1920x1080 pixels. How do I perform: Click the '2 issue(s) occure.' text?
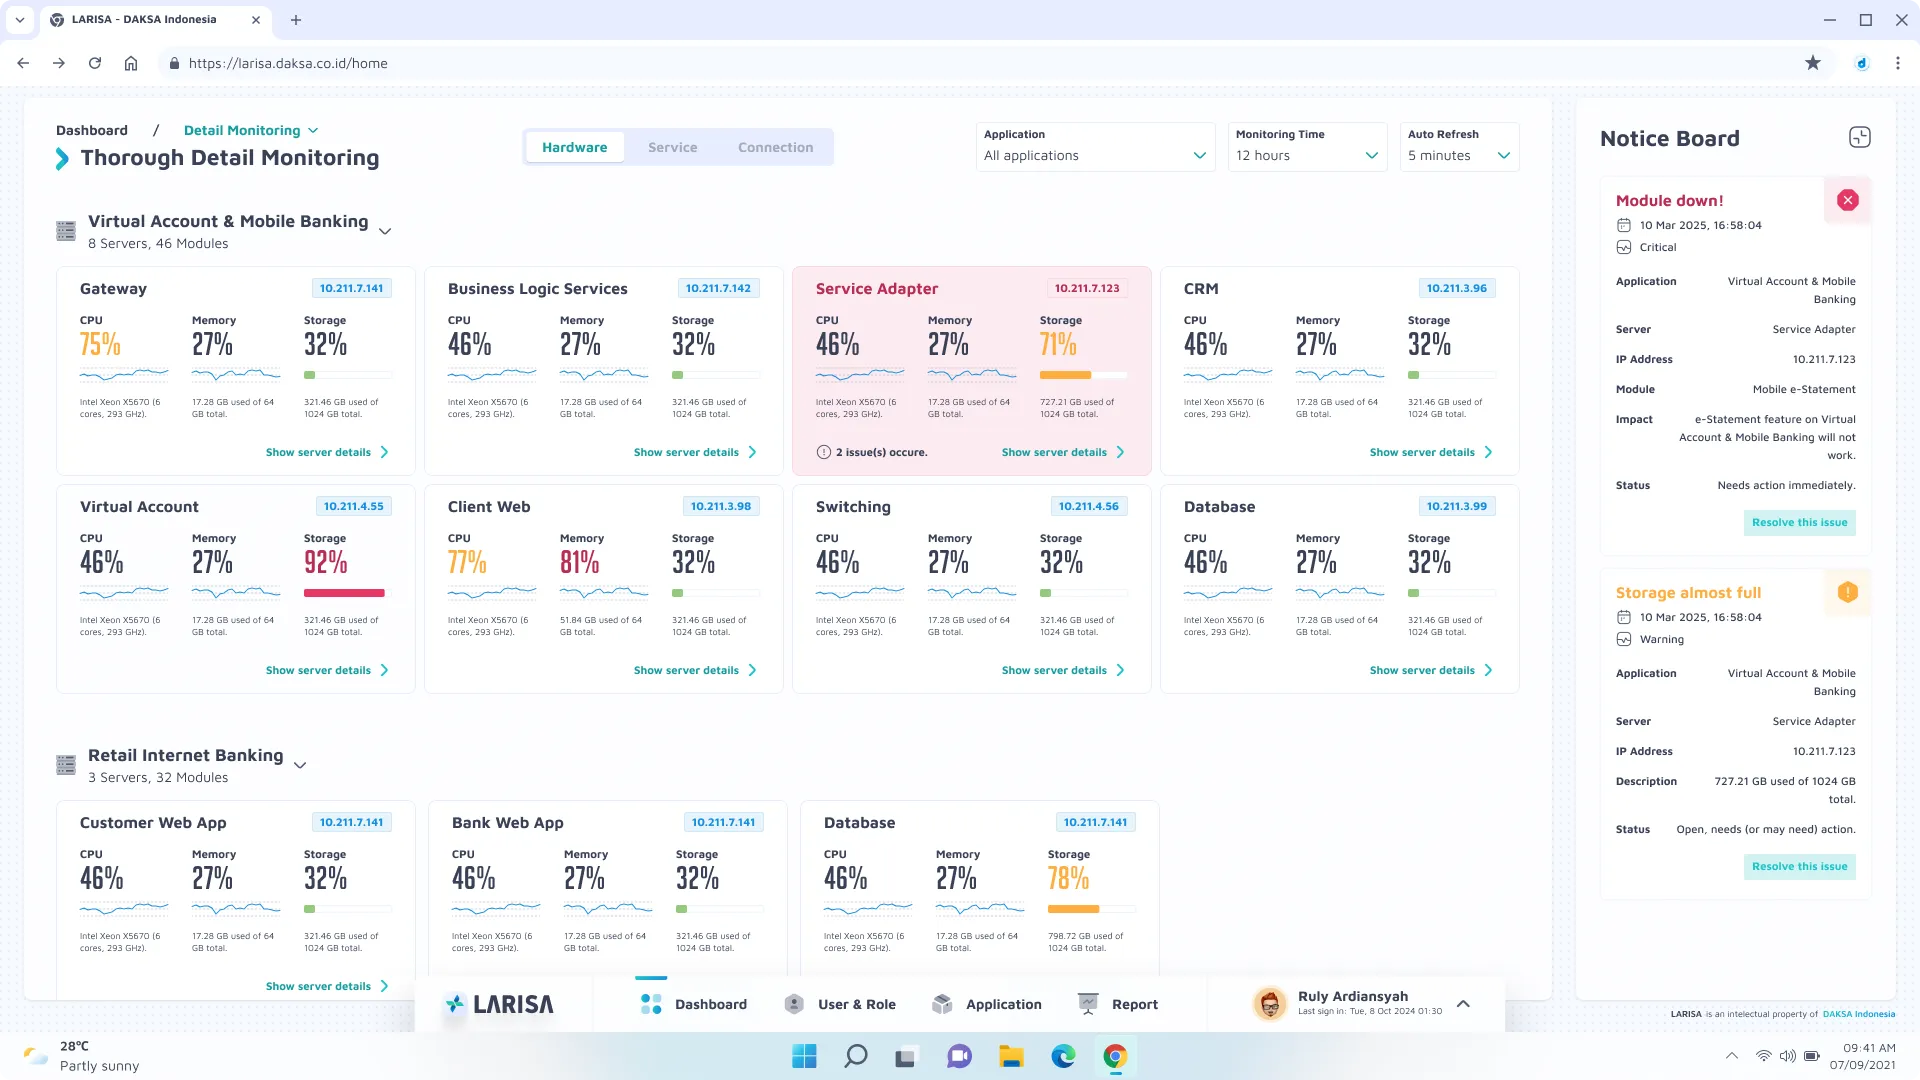pos(882,453)
